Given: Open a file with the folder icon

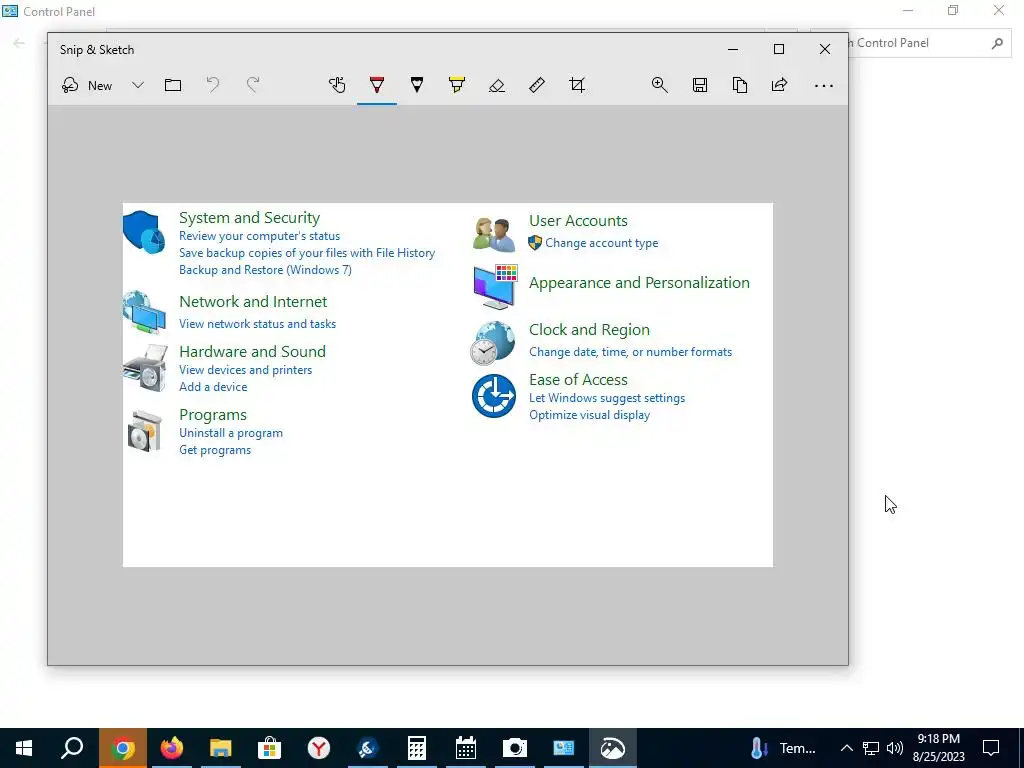Looking at the screenshot, I should pyautogui.click(x=173, y=86).
